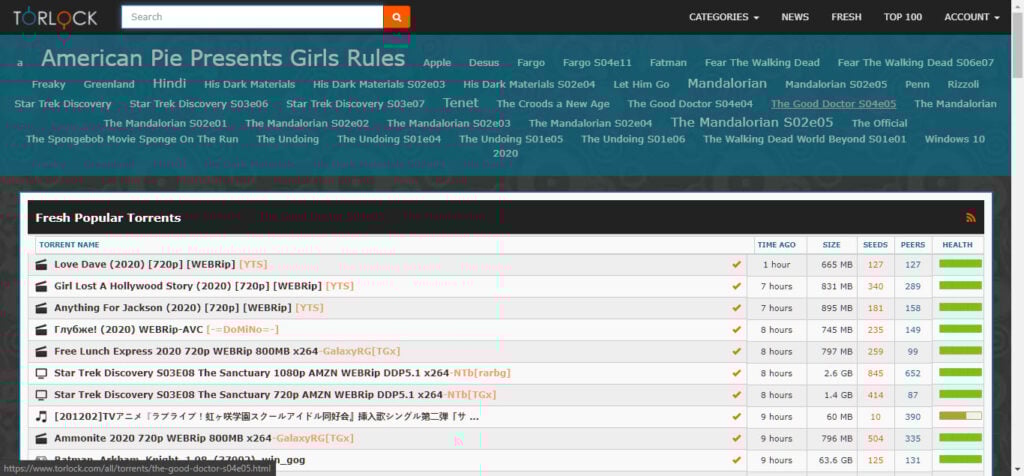The width and height of the screenshot is (1024, 476).
Task: Open Free Lunch Express 2020 720p torrent
Action: [x=227, y=351]
